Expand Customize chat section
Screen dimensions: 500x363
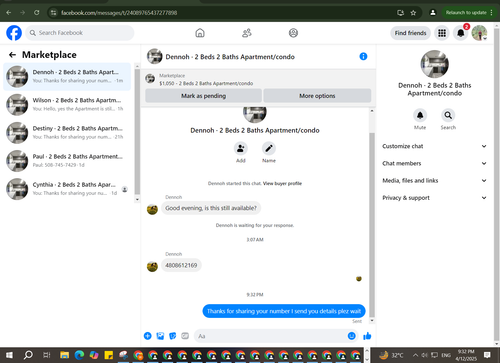tap(434, 146)
